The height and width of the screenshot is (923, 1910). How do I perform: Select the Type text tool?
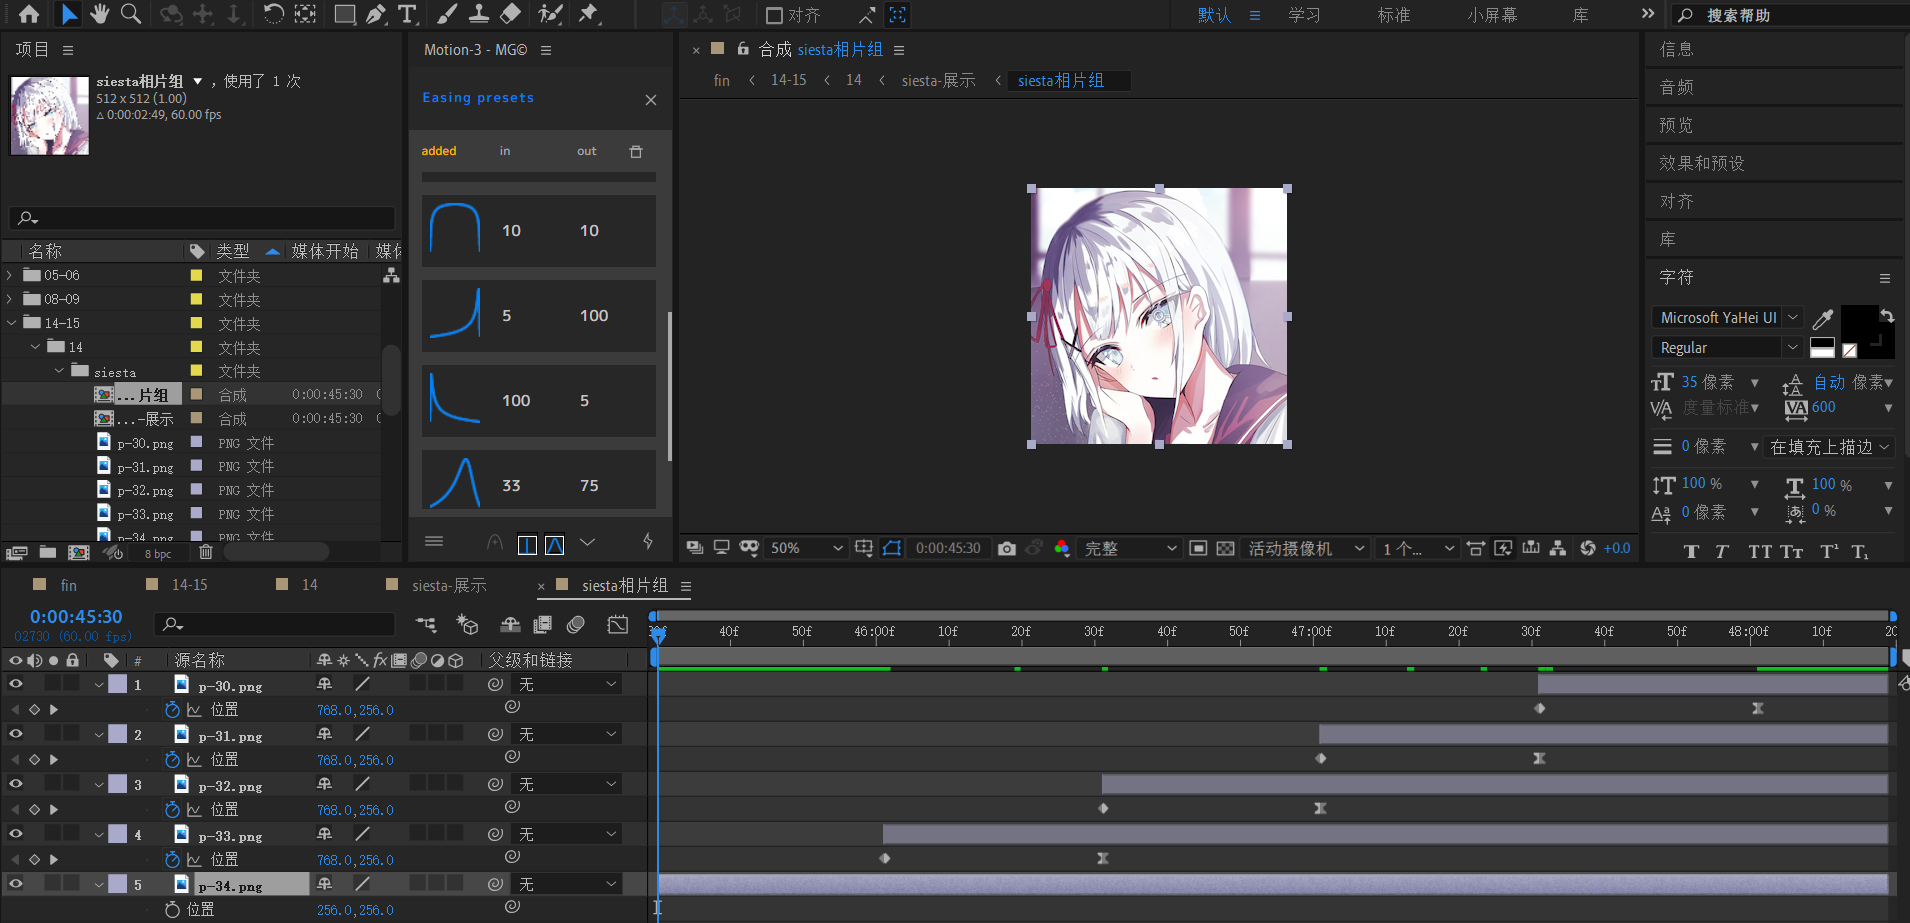pyautogui.click(x=407, y=14)
